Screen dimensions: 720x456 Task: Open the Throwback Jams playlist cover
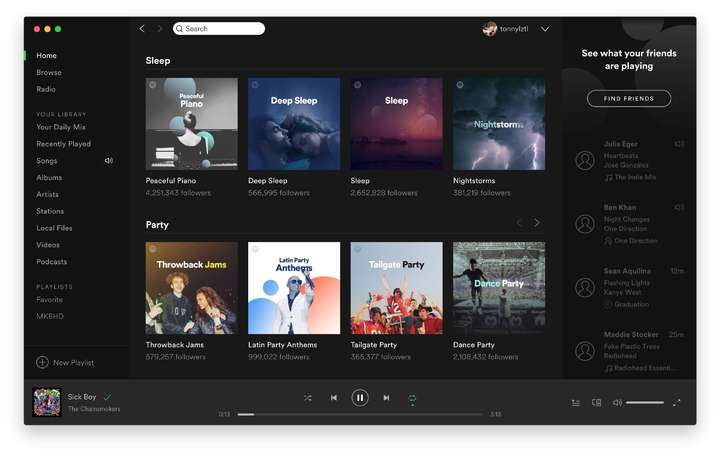(191, 288)
